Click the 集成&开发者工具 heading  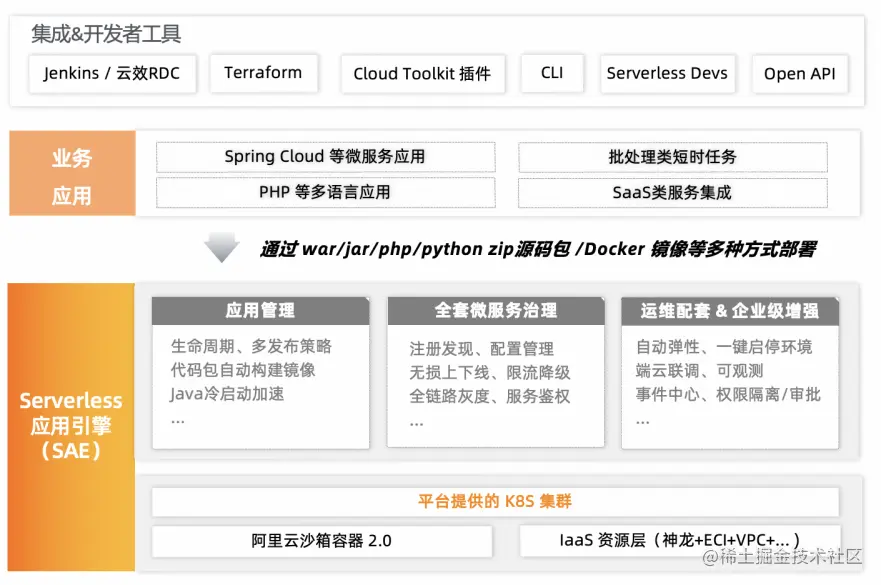106,34
